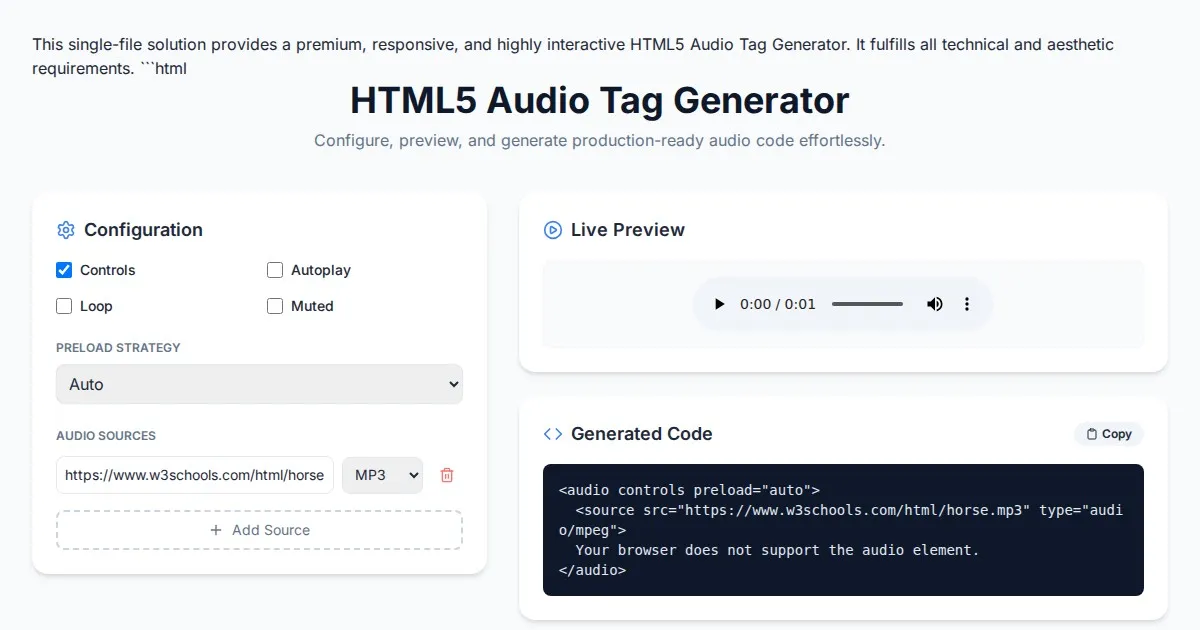Uncheck the Controls checkbox

(x=64, y=270)
